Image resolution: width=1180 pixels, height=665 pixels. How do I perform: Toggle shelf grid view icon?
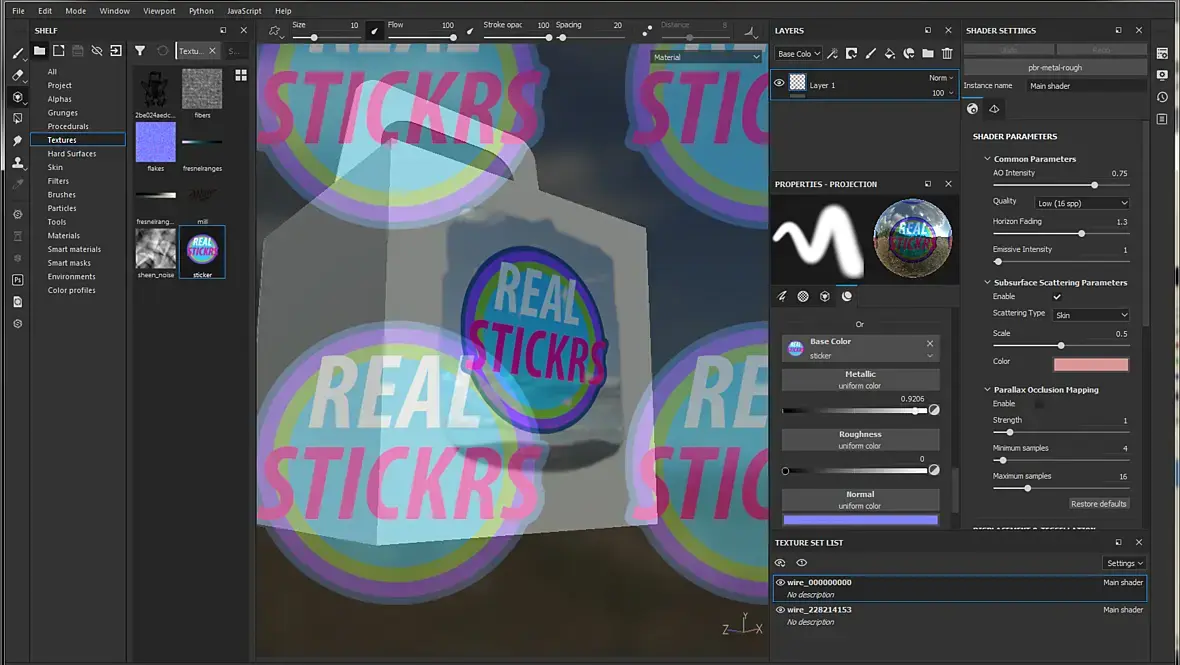pyautogui.click(x=241, y=75)
